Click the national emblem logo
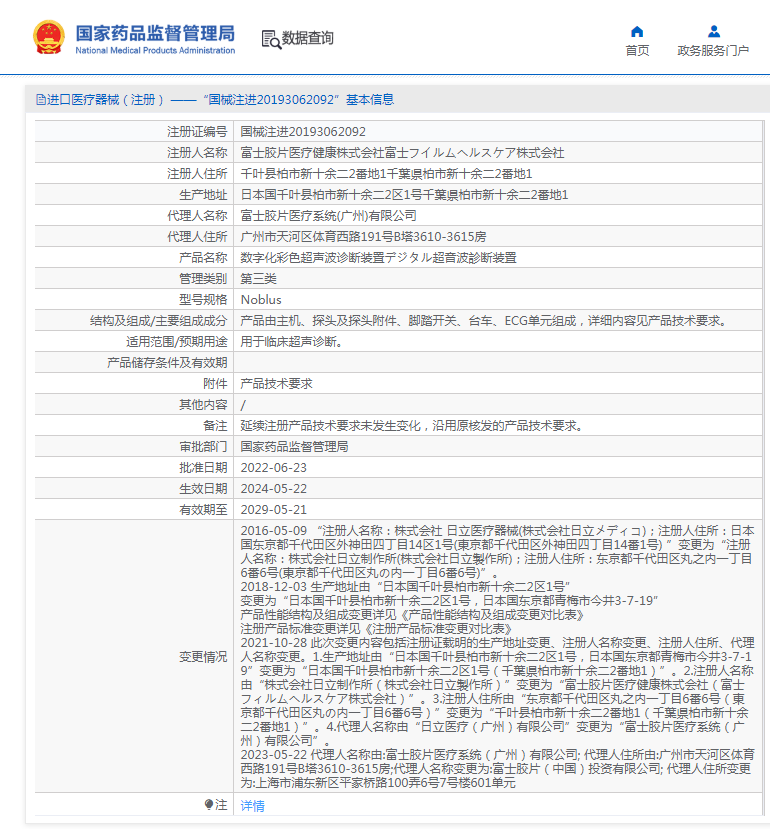Viewport: 770px width, 829px height. (49, 38)
